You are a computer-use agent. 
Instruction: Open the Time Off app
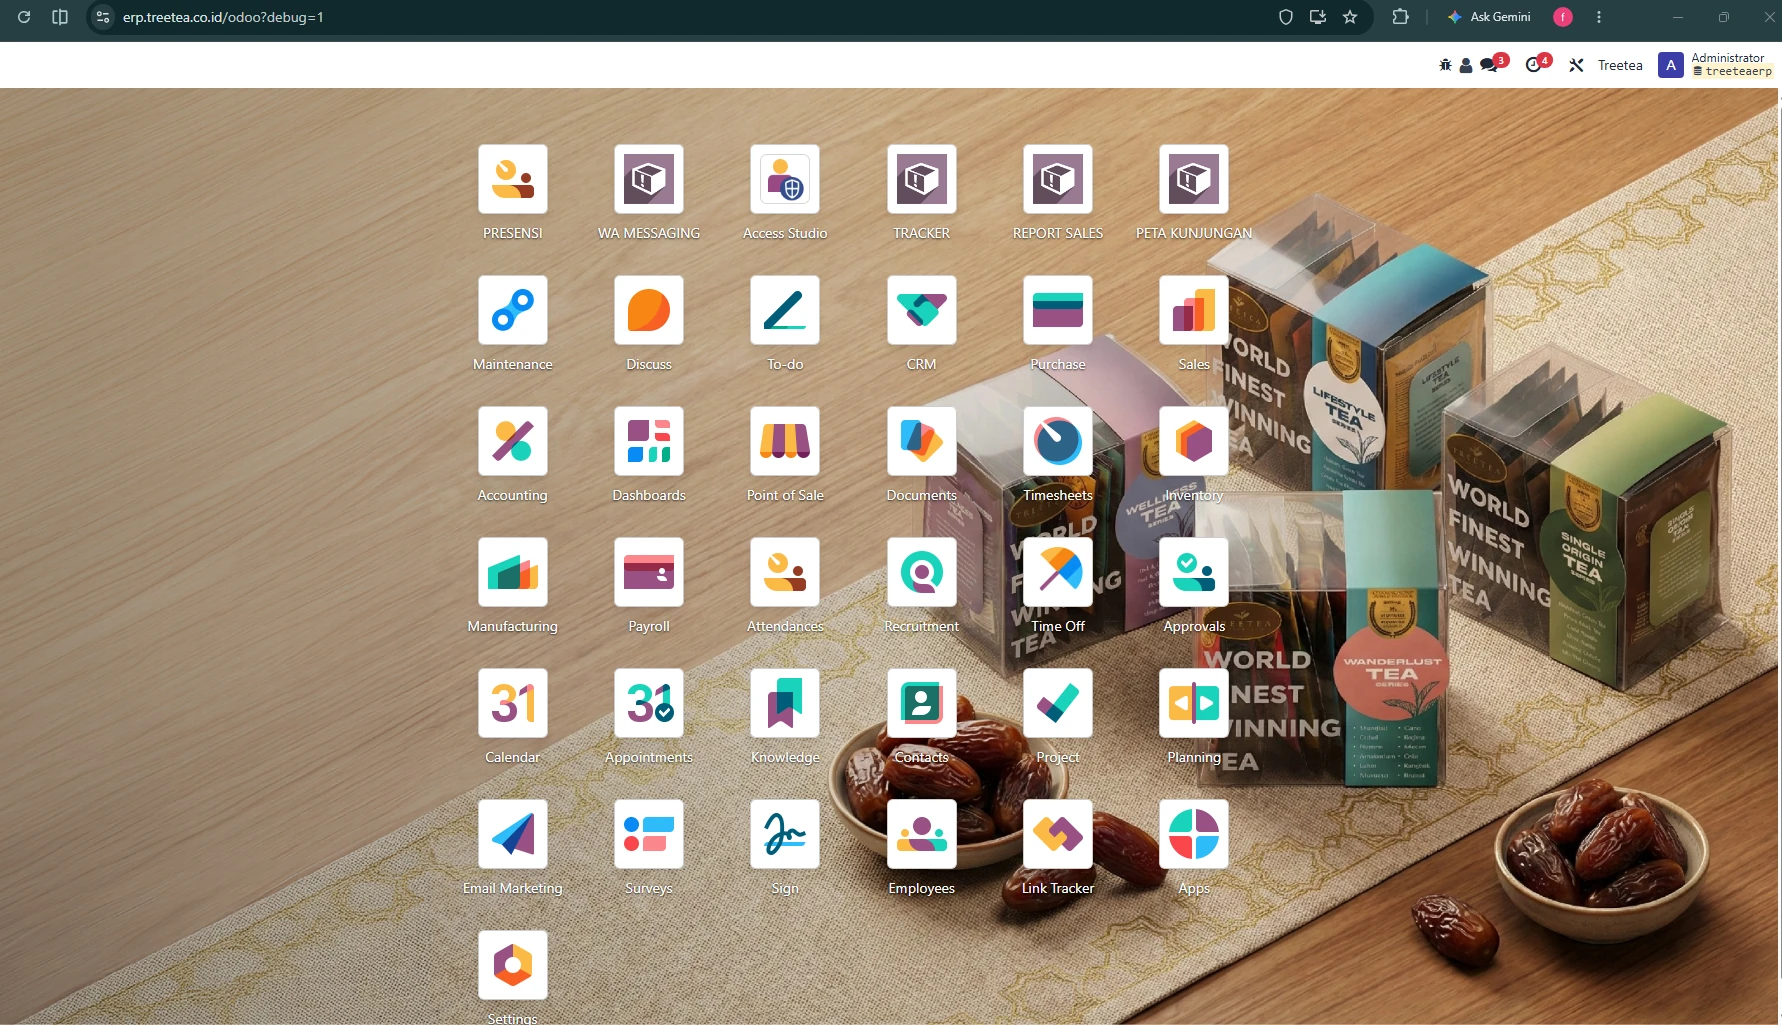pyautogui.click(x=1058, y=572)
